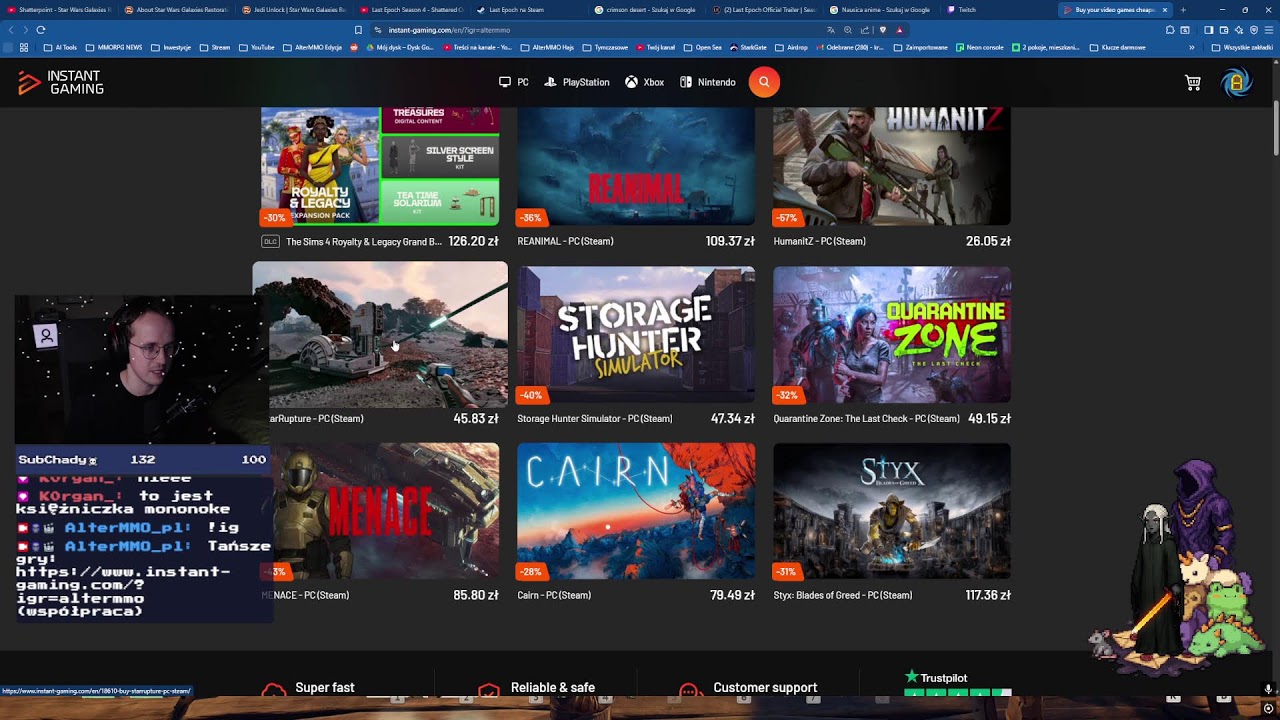Screen dimensions: 1280x720
Task: Switch to Shatterpoint Star Wars Galaxies tab
Action: (x=60, y=10)
